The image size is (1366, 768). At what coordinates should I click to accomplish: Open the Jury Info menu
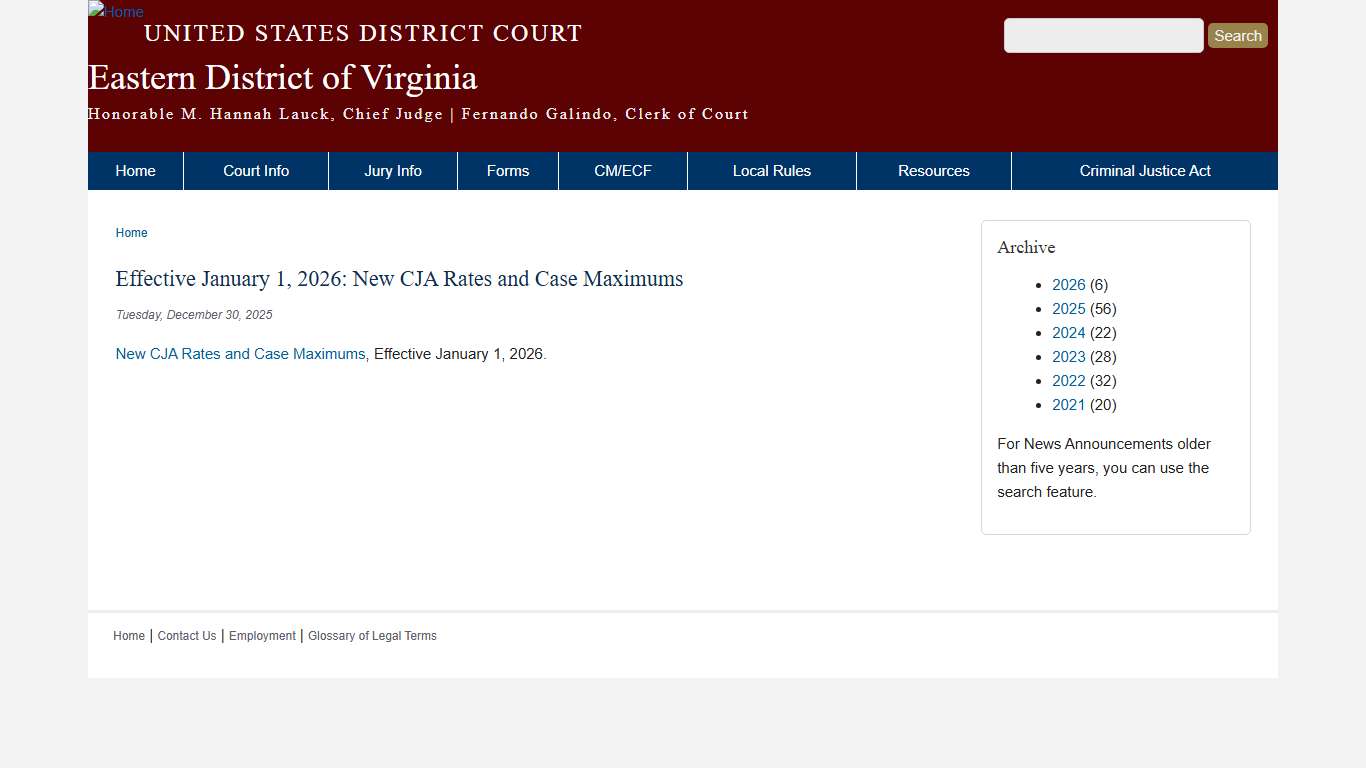point(392,170)
